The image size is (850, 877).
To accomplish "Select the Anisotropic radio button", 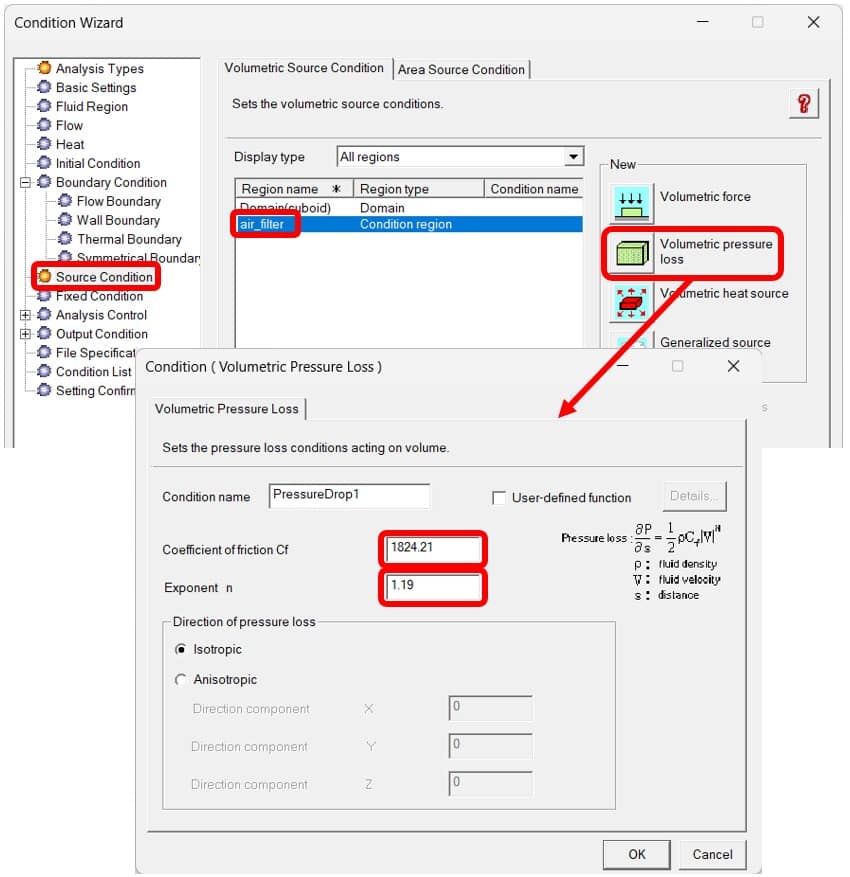I will click(181, 680).
